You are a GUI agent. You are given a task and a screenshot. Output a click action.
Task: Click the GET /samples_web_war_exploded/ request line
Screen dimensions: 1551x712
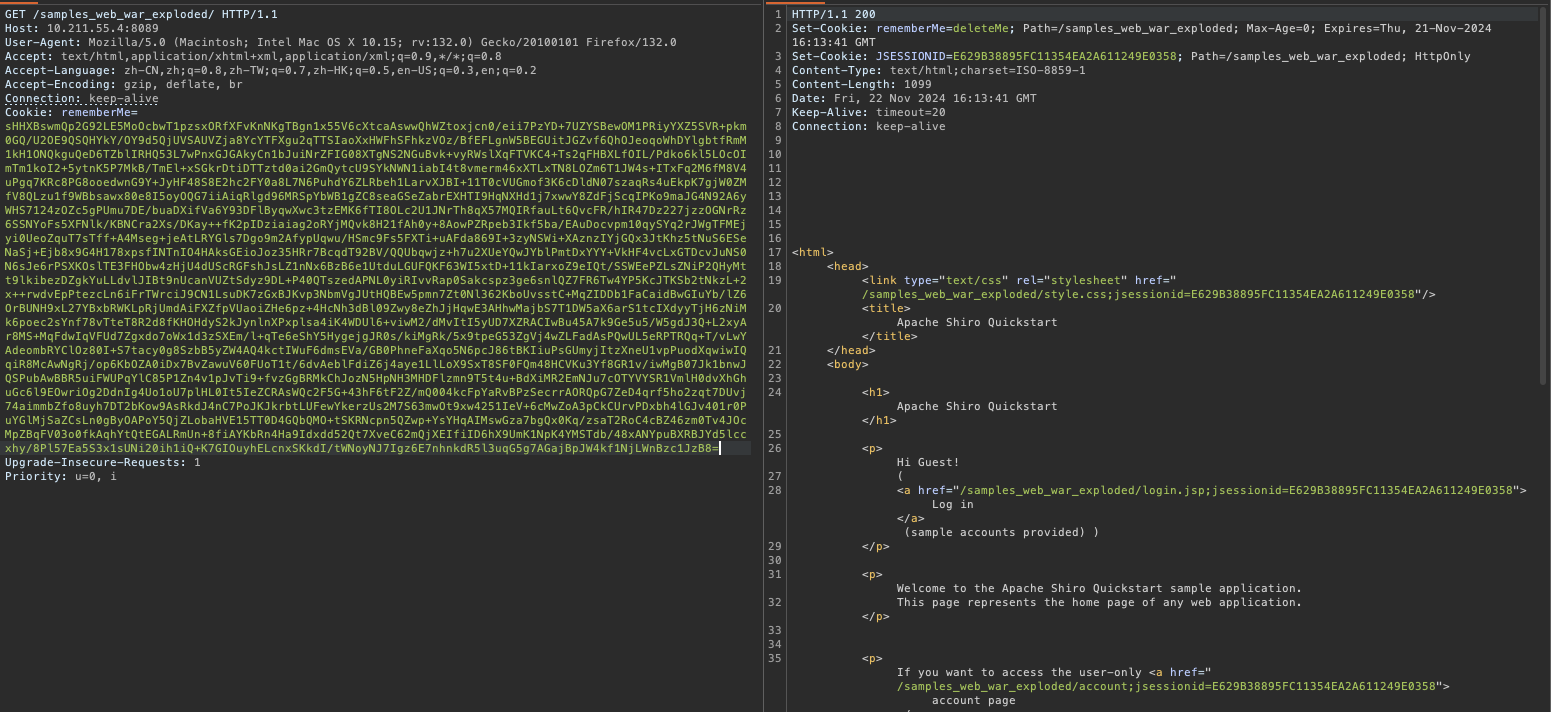tap(141, 14)
